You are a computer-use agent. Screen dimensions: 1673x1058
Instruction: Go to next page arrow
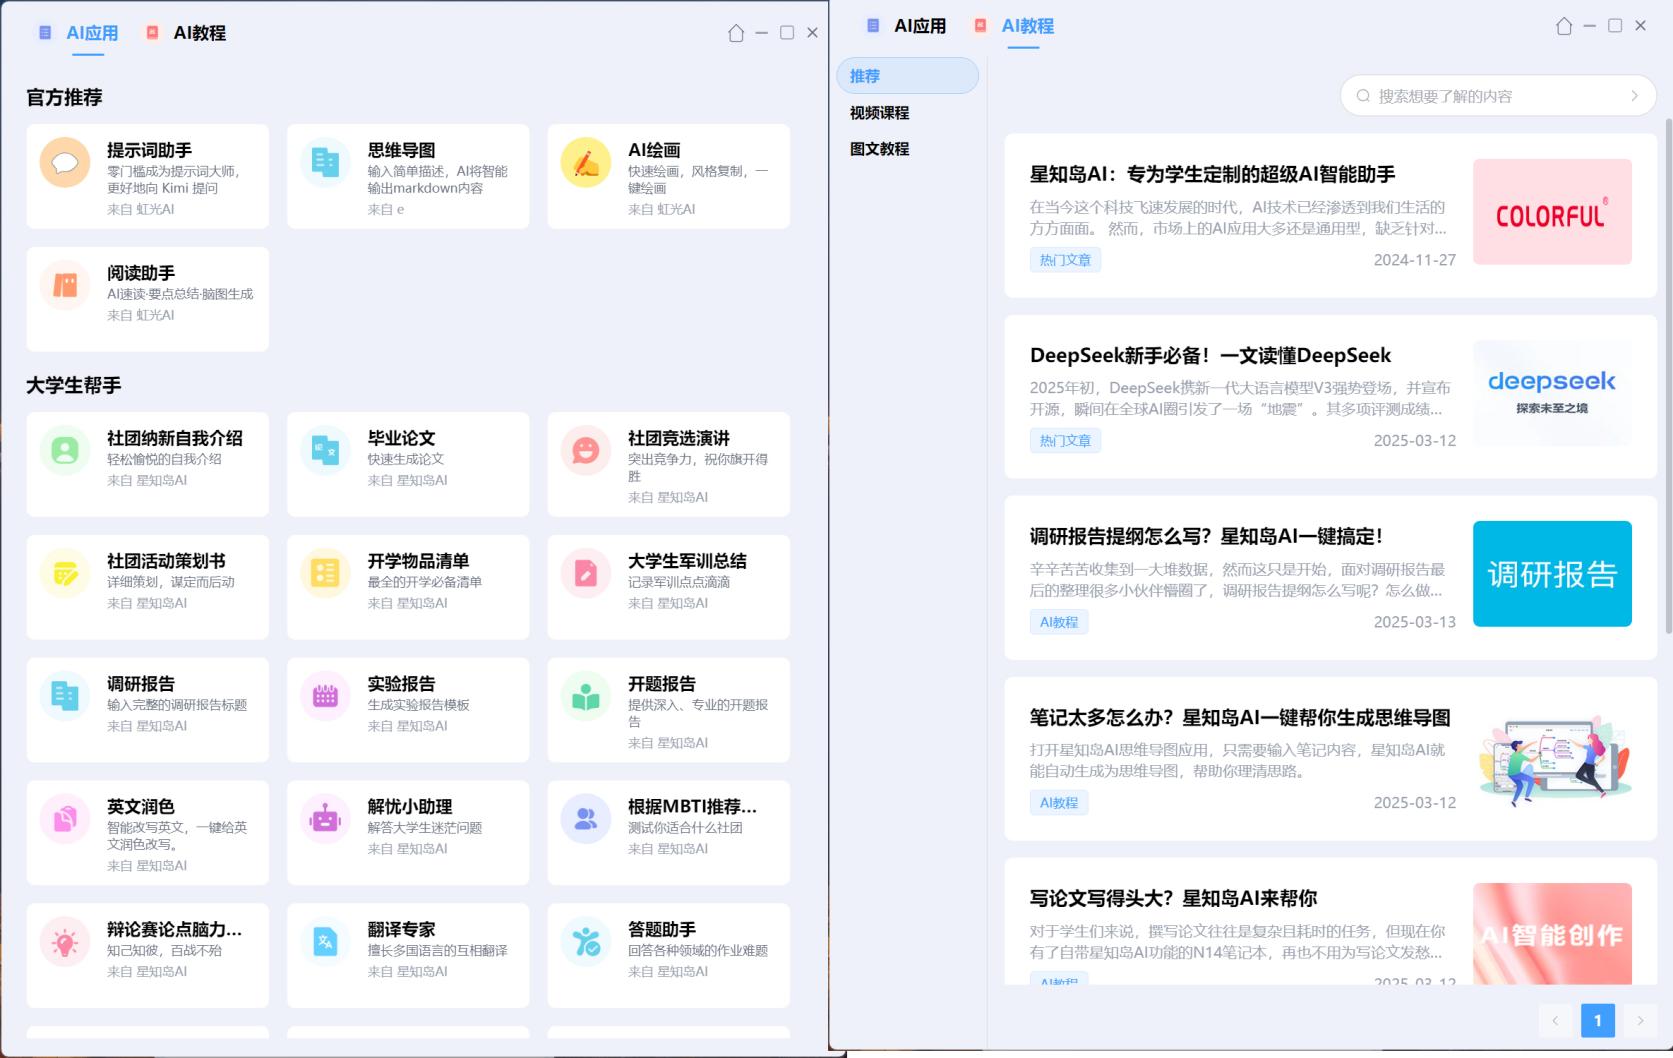(1640, 1020)
